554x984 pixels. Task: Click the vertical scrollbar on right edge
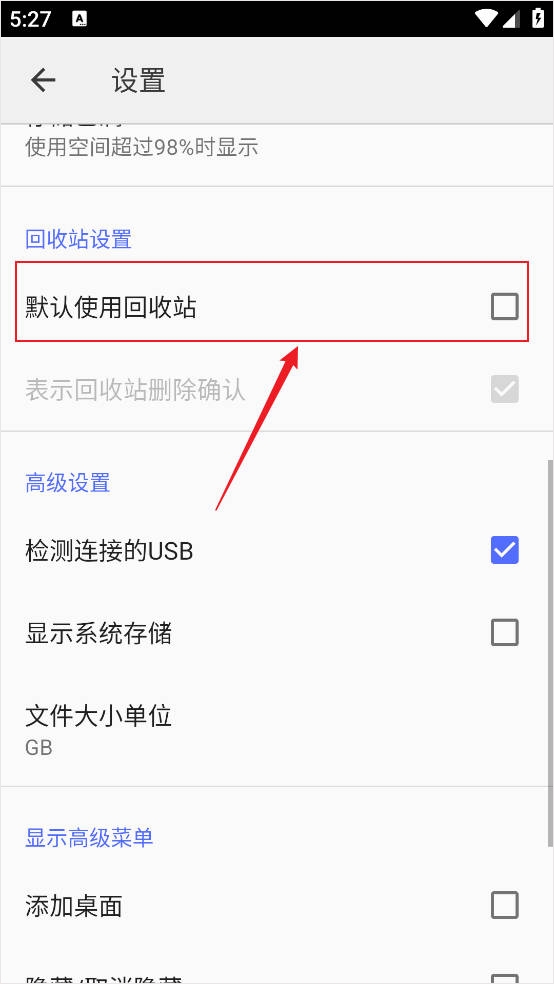tap(550, 653)
